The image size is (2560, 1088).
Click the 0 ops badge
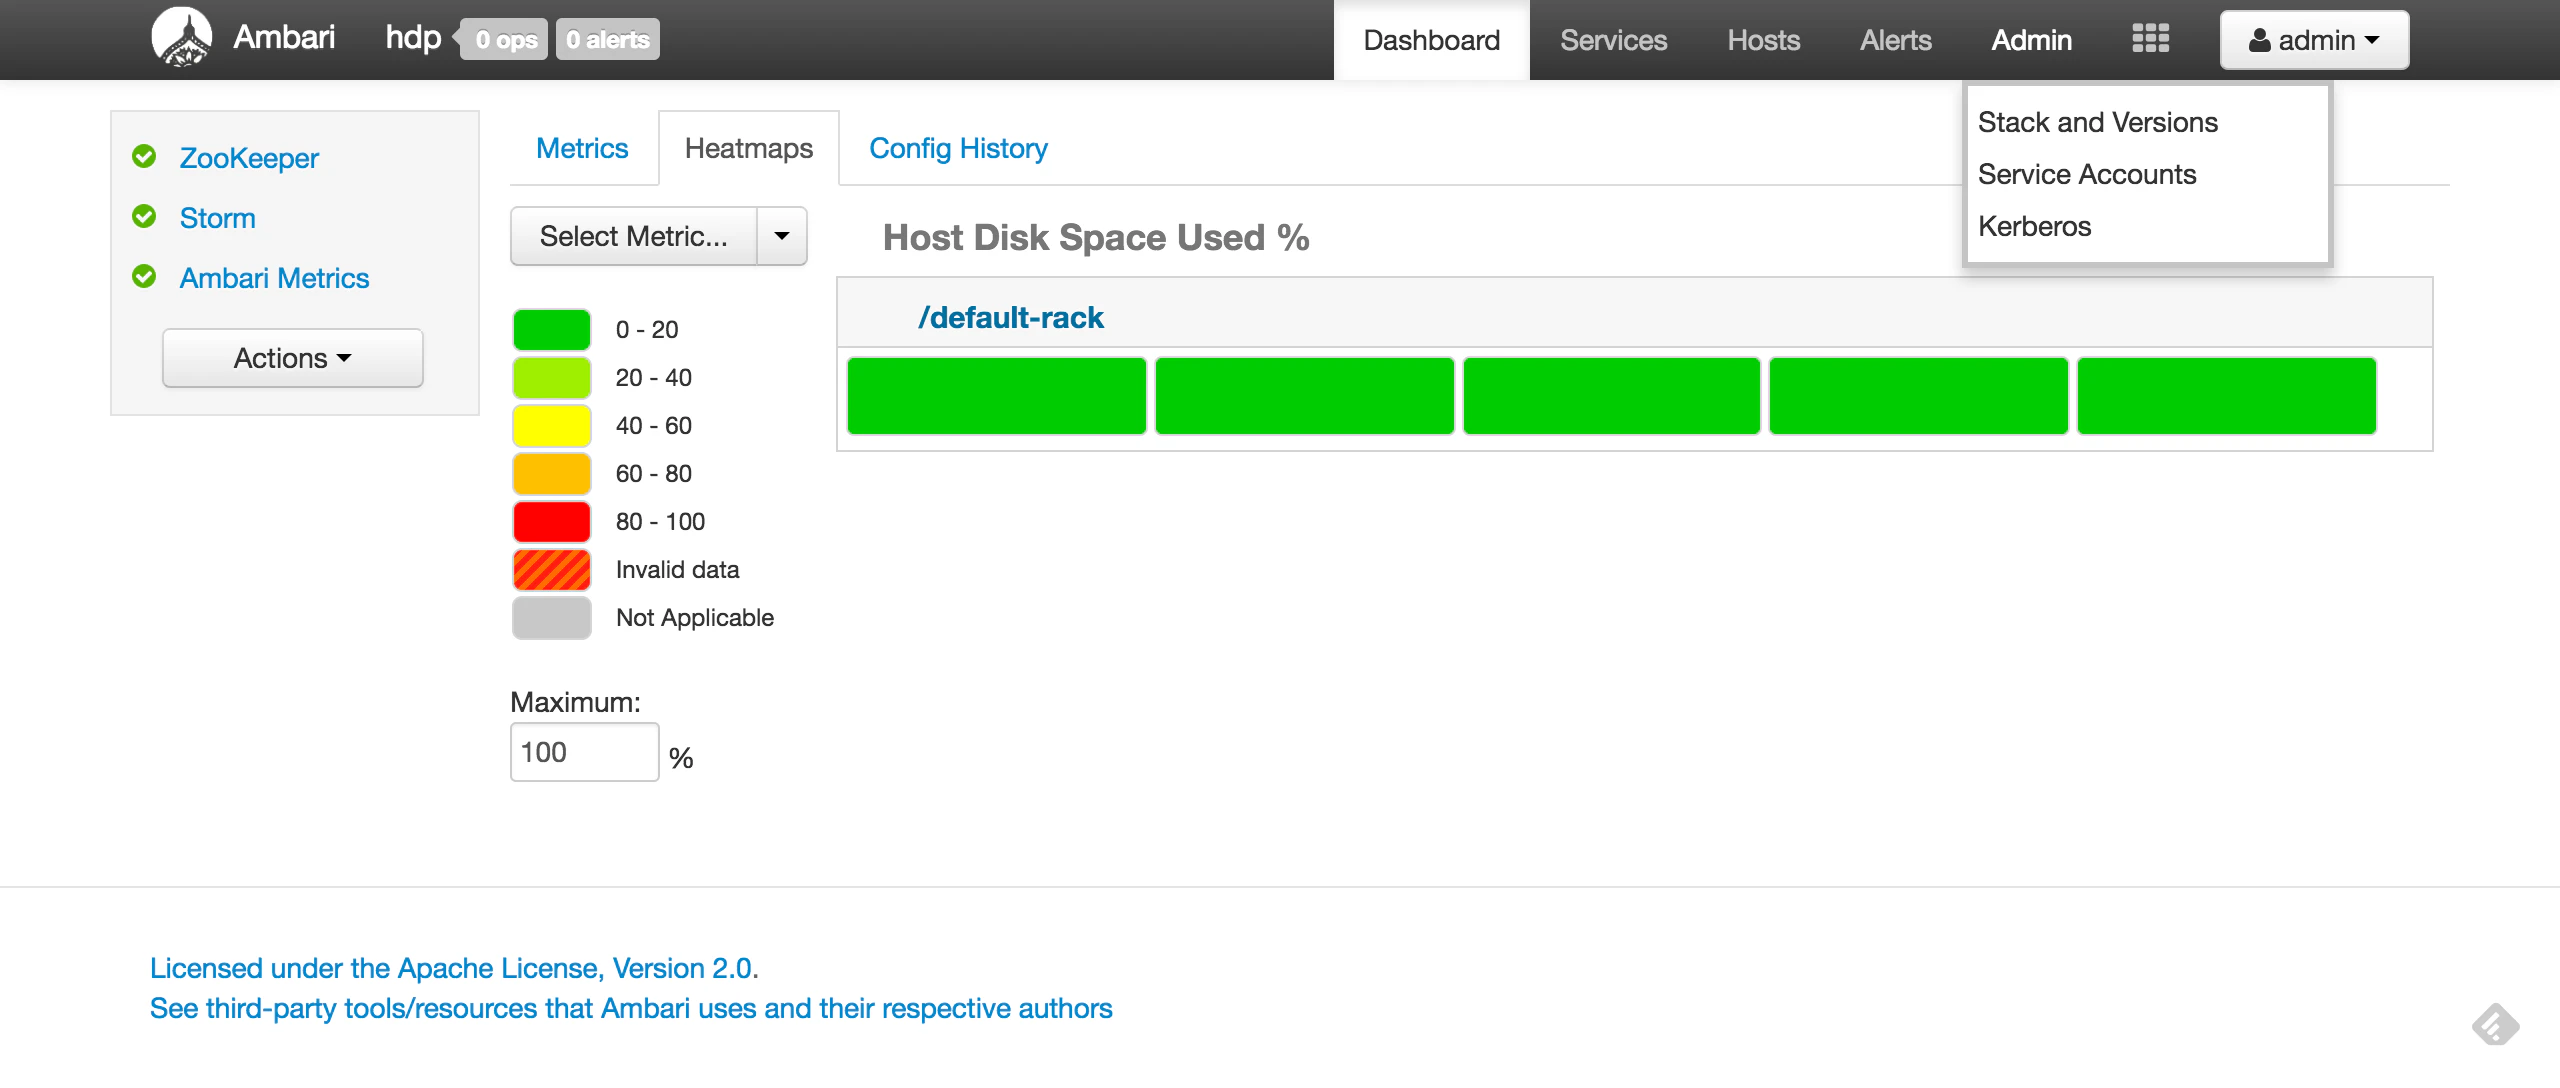click(505, 39)
